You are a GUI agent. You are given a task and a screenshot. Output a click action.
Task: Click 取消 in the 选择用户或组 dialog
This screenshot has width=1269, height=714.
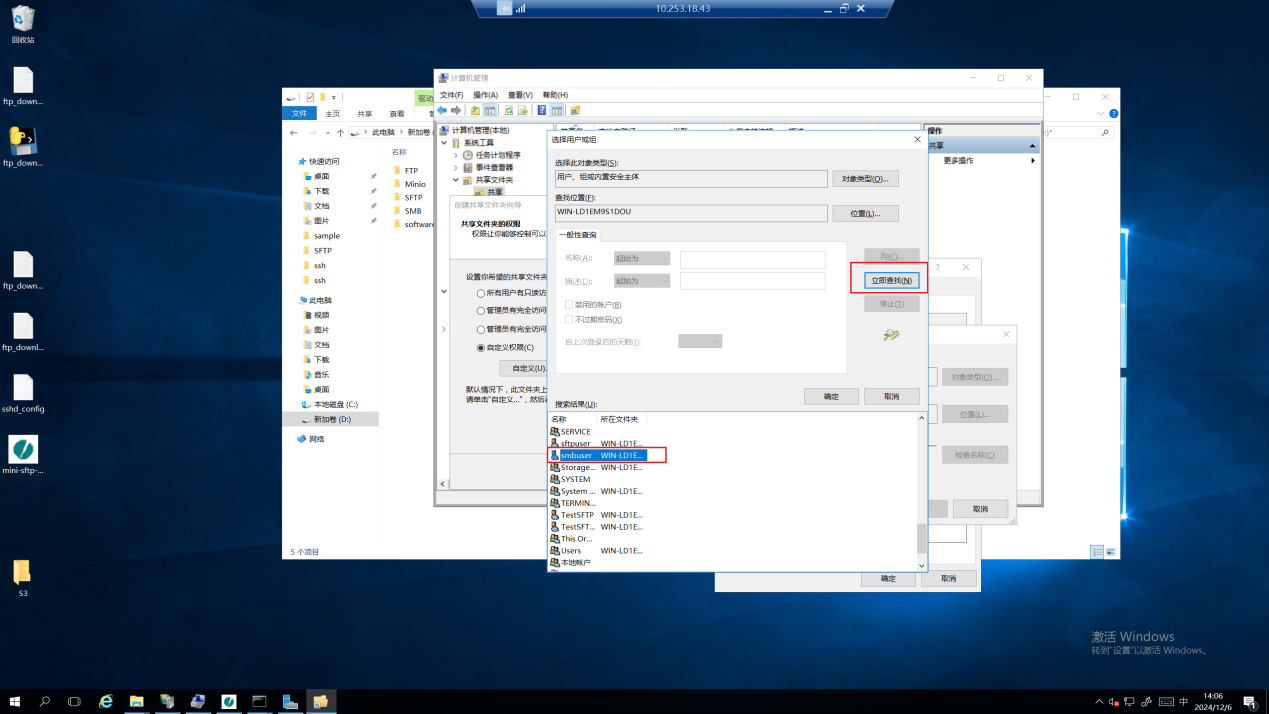(892, 397)
